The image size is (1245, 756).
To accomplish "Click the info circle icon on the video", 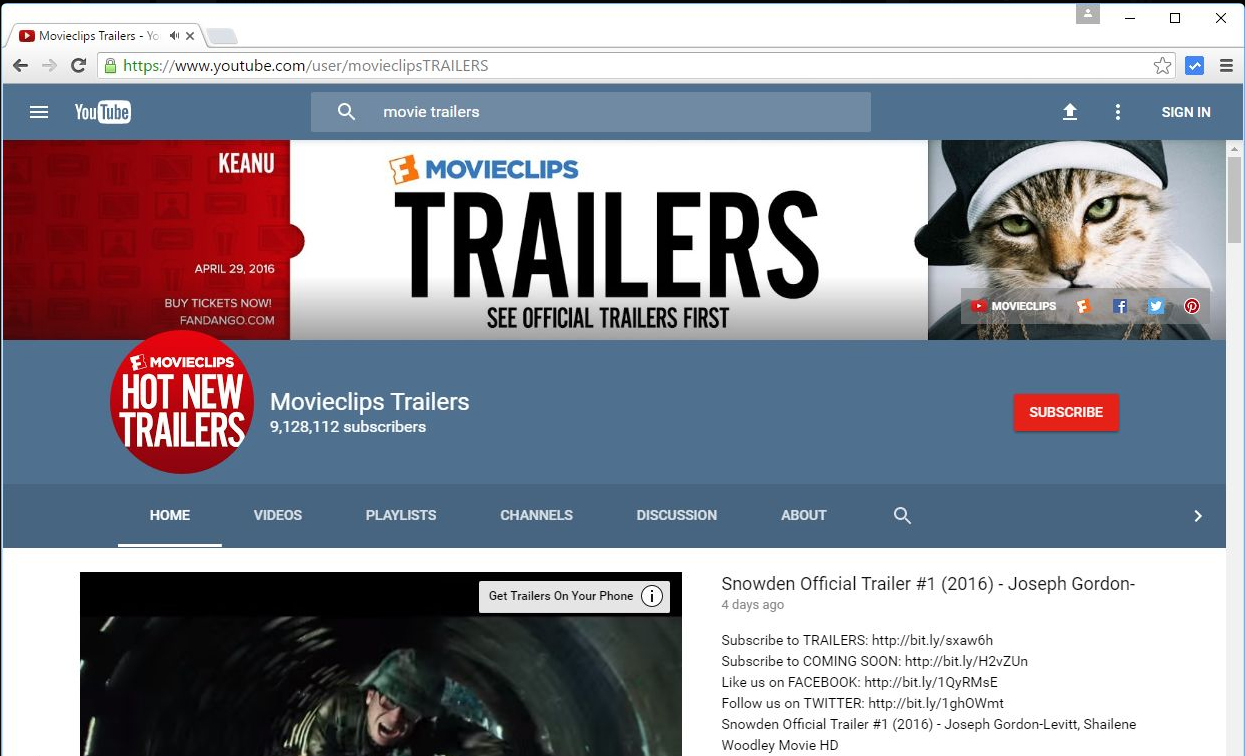I will 652,596.
